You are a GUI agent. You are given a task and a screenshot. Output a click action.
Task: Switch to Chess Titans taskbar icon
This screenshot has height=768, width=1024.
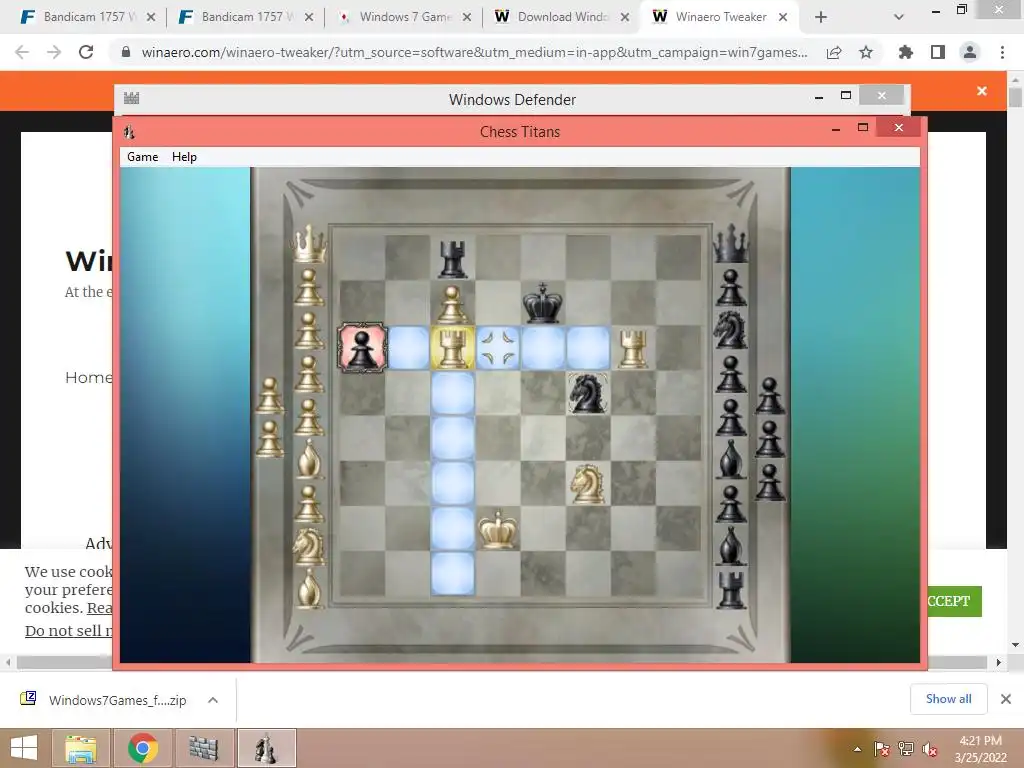click(266, 748)
